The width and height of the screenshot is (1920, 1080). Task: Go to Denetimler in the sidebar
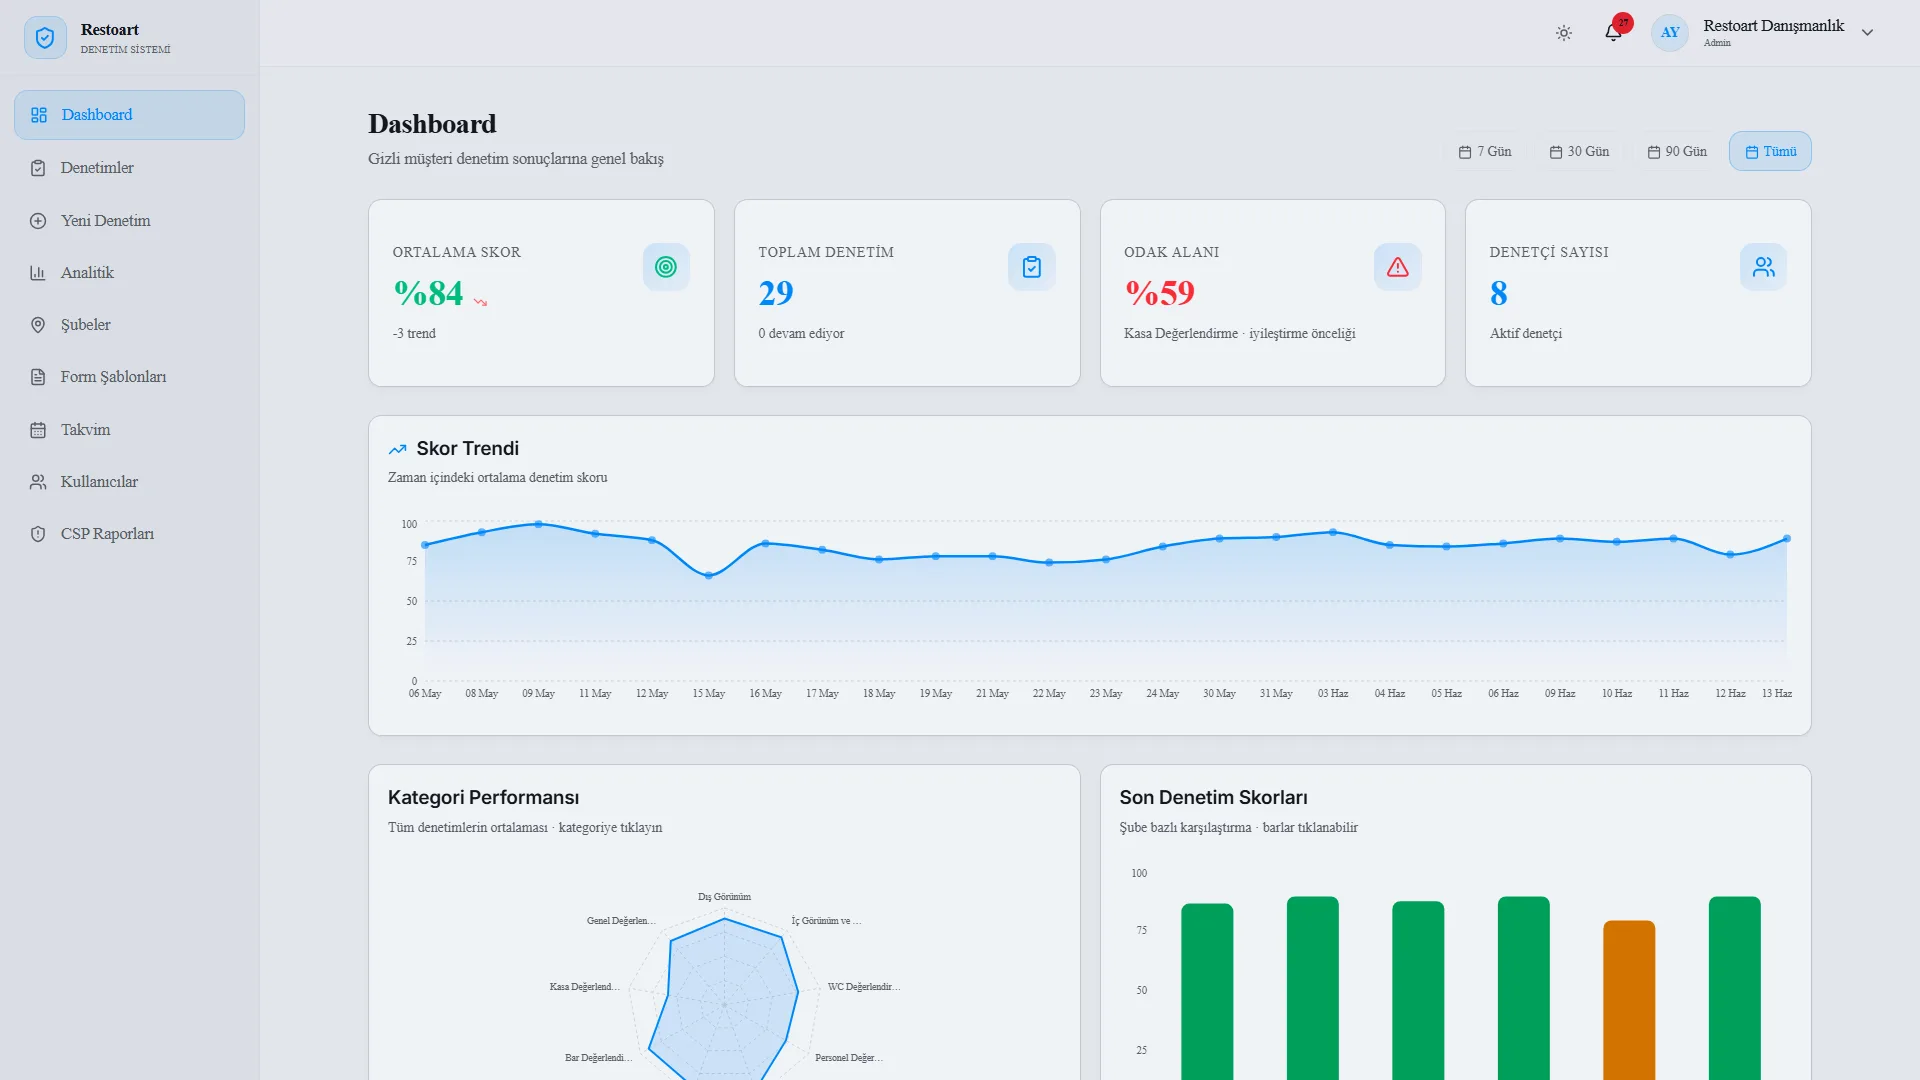point(129,168)
